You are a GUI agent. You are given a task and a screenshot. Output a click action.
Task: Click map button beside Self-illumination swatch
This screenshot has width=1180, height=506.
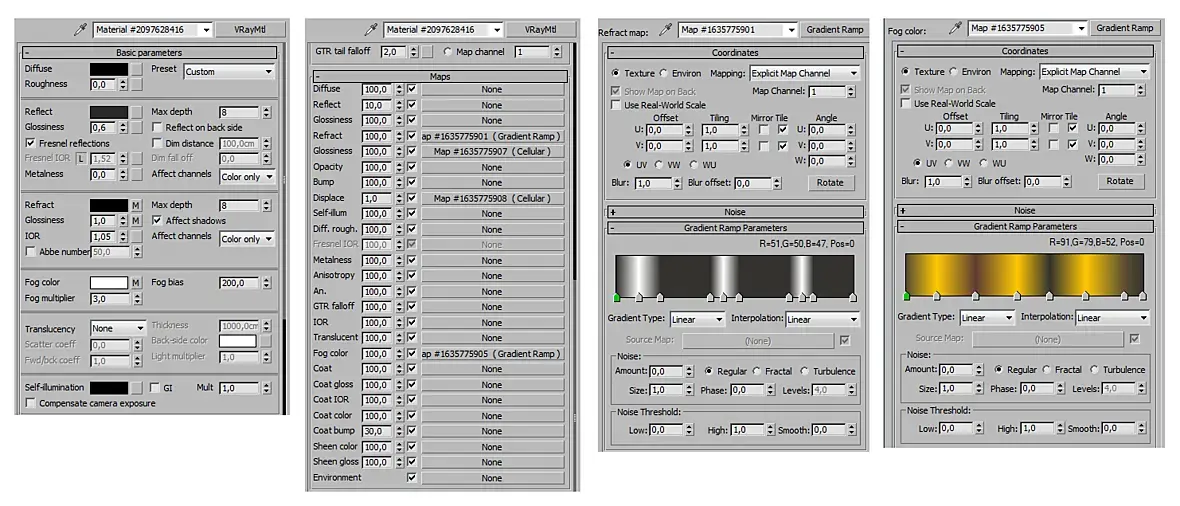click(136, 388)
